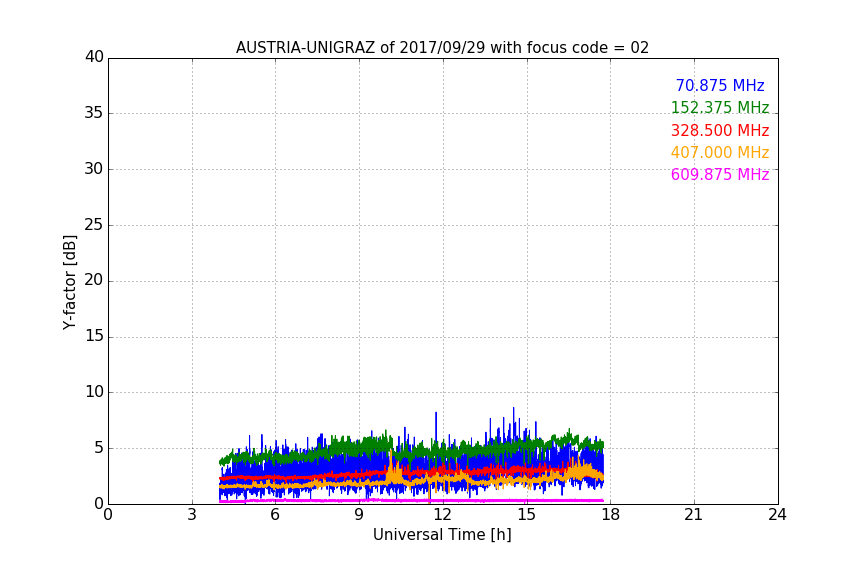864x576 pixels.
Task: Click the x-axis tick value 21
Action: (x=694, y=515)
